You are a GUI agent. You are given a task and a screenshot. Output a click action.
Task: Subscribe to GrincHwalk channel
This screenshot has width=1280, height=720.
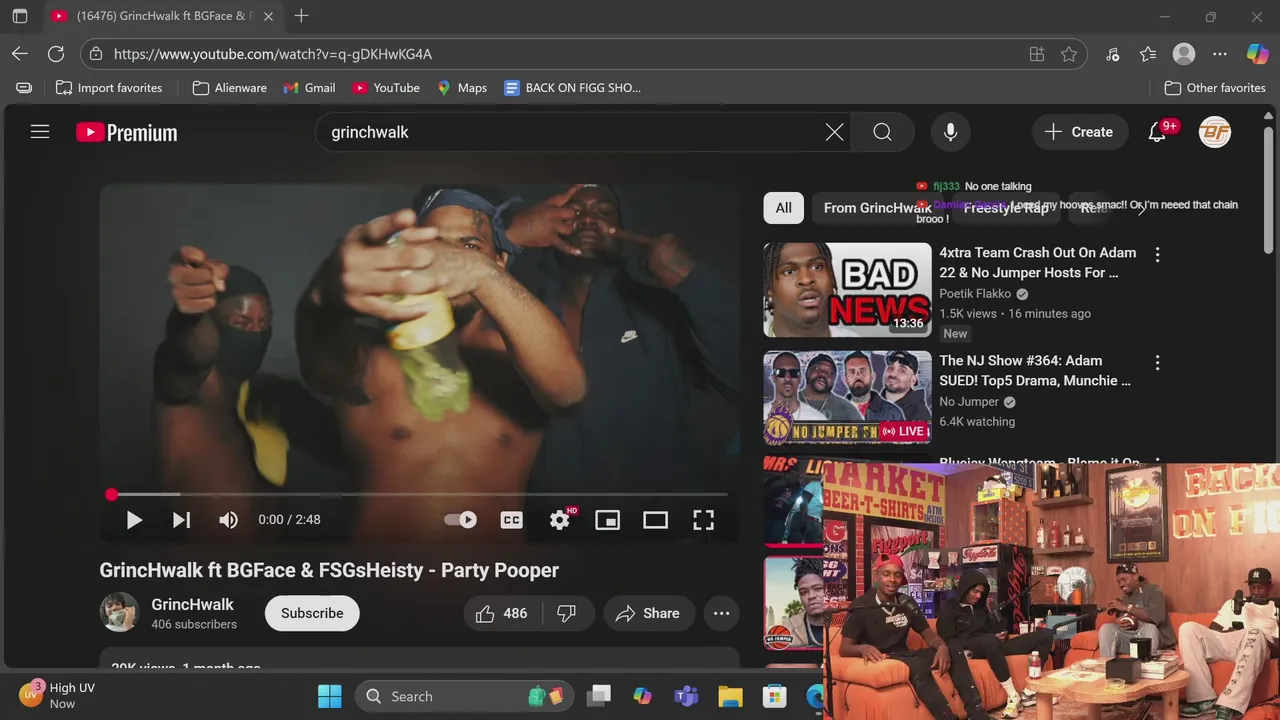pos(312,614)
